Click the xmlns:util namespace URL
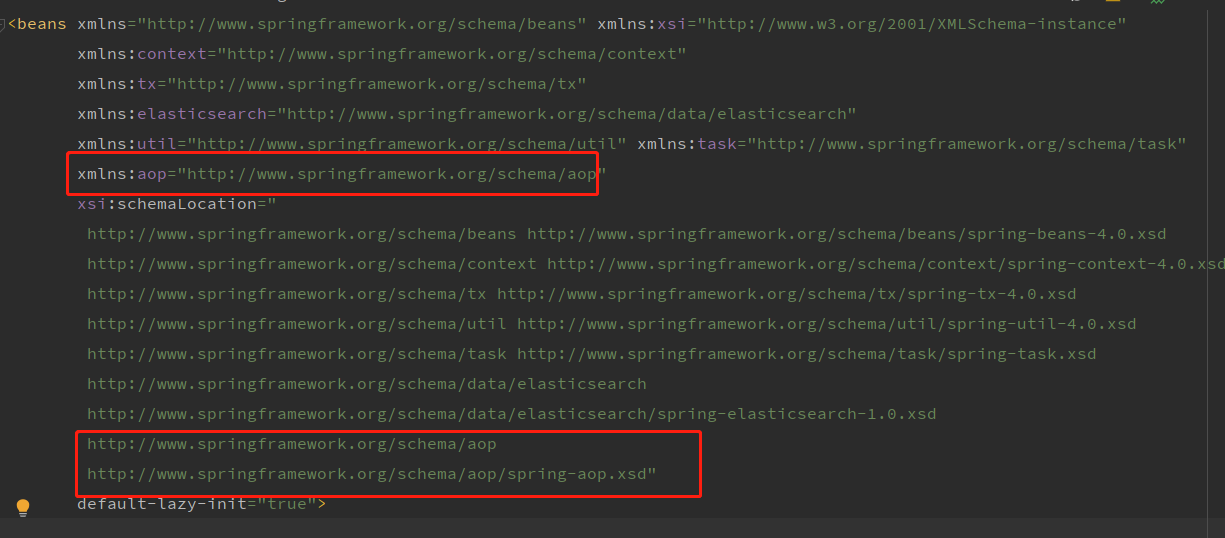Screen dimensions: 1225x538 407,144
